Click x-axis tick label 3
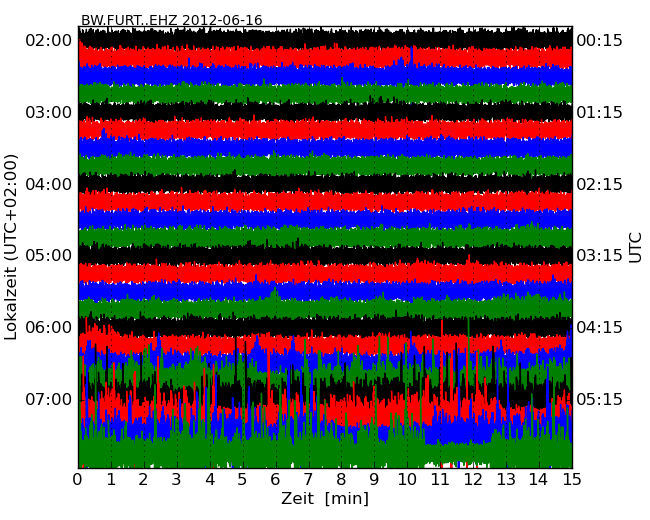Viewport: 650px width, 520px height. point(177,479)
